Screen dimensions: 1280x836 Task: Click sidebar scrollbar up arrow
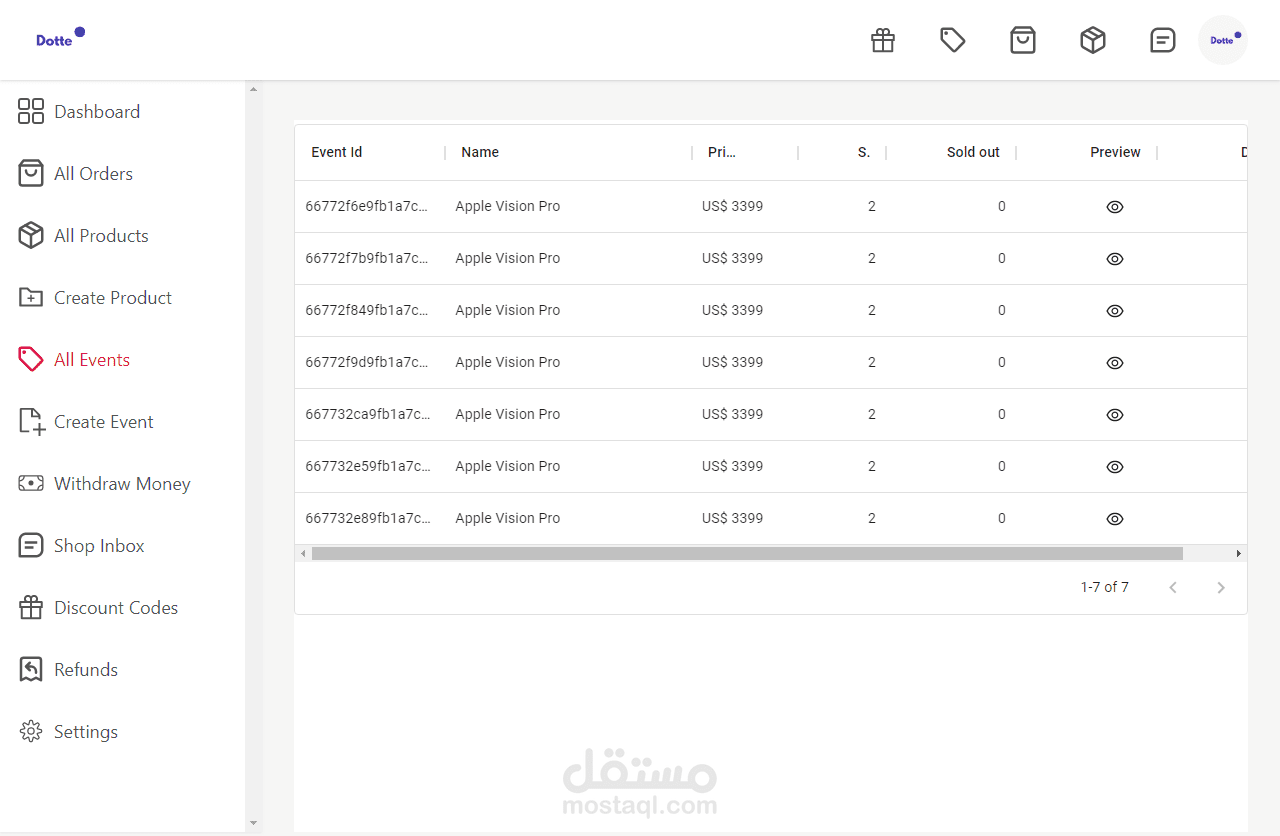pyautogui.click(x=253, y=89)
